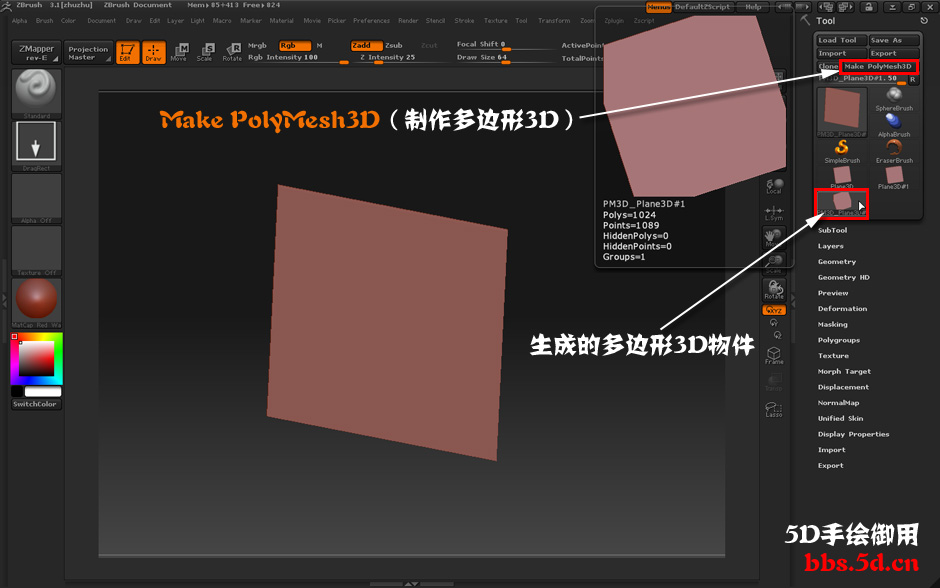
Task: Click the L.Sym local symmetry icon
Action: 774,213
